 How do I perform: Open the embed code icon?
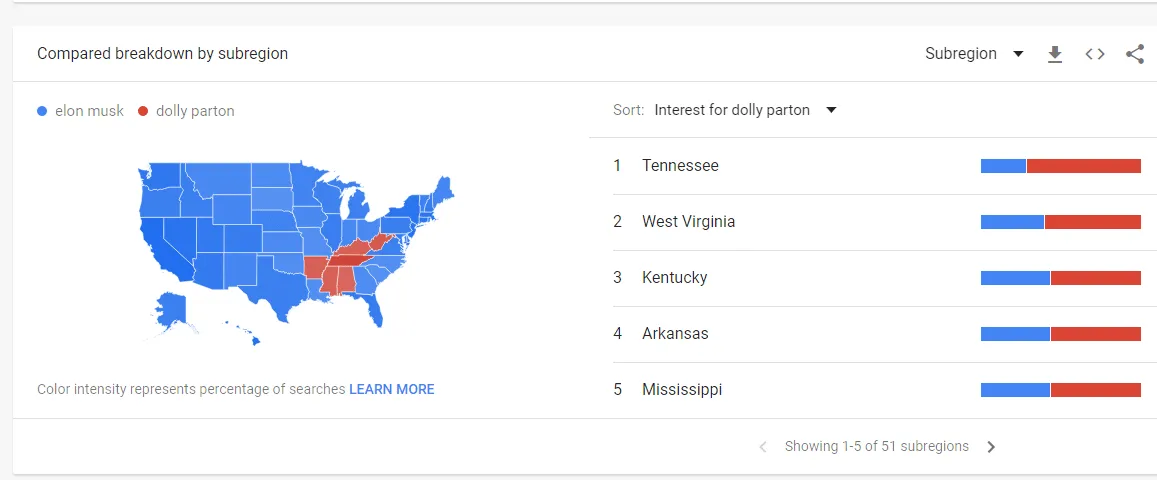click(x=1095, y=54)
